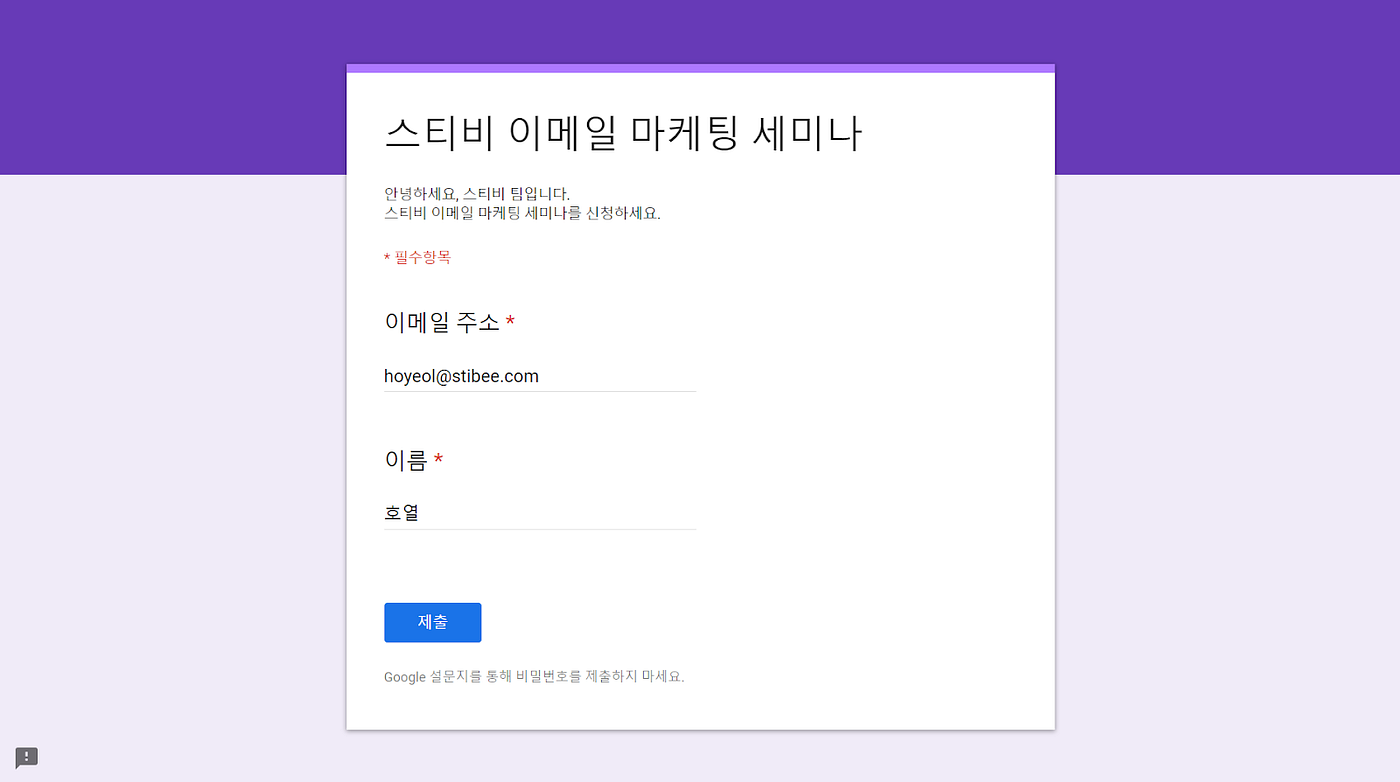Image resolution: width=1400 pixels, height=782 pixels.
Task: Click the 이메일 주소 question label
Action: coord(450,322)
